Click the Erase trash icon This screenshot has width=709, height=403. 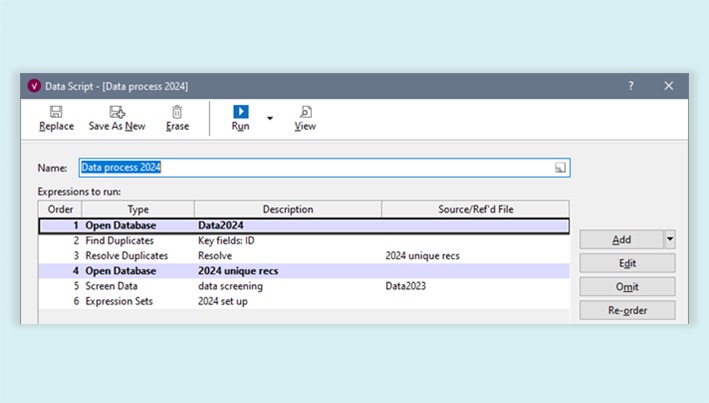point(177,112)
